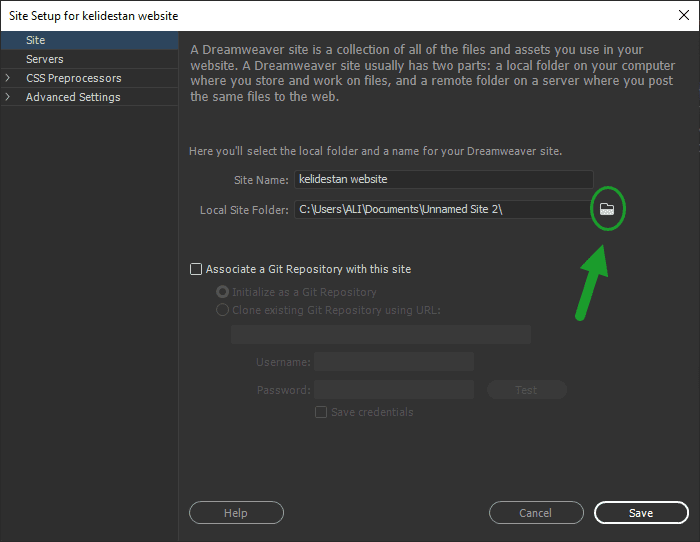Screen dimensions: 700x542
Task: Click the Password field
Action: tap(394, 390)
